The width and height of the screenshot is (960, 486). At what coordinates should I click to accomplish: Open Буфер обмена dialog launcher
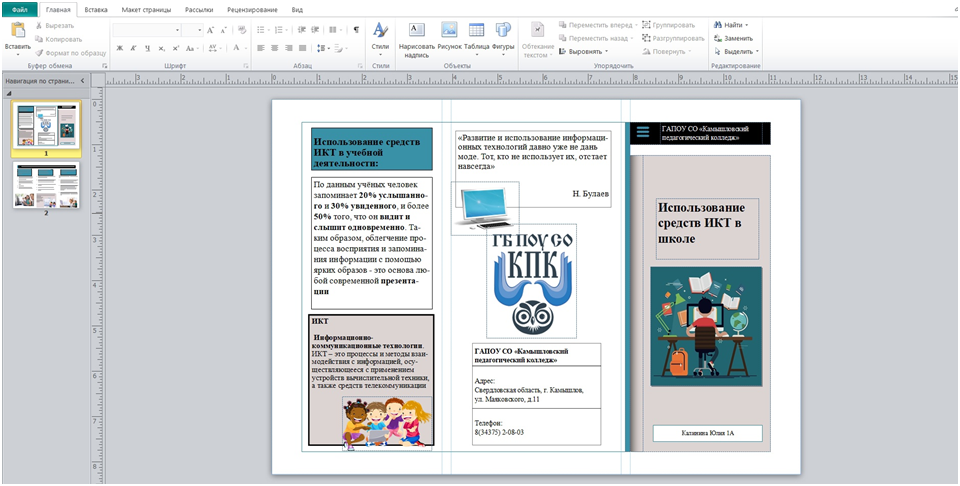coord(105,65)
